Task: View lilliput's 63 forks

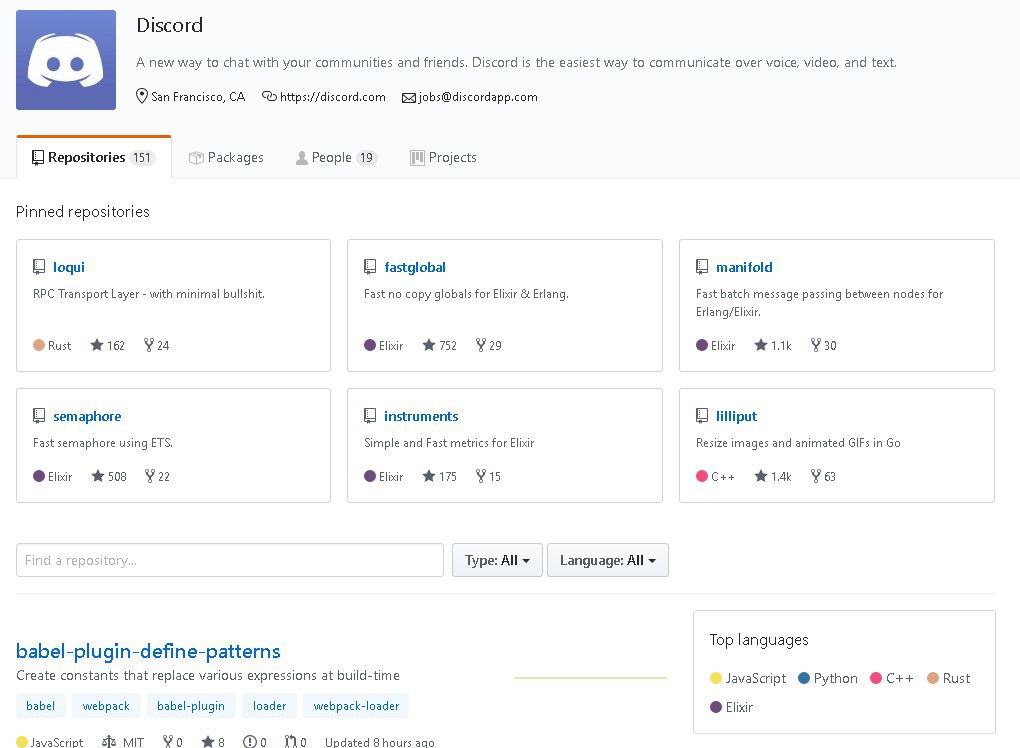Action: (823, 476)
